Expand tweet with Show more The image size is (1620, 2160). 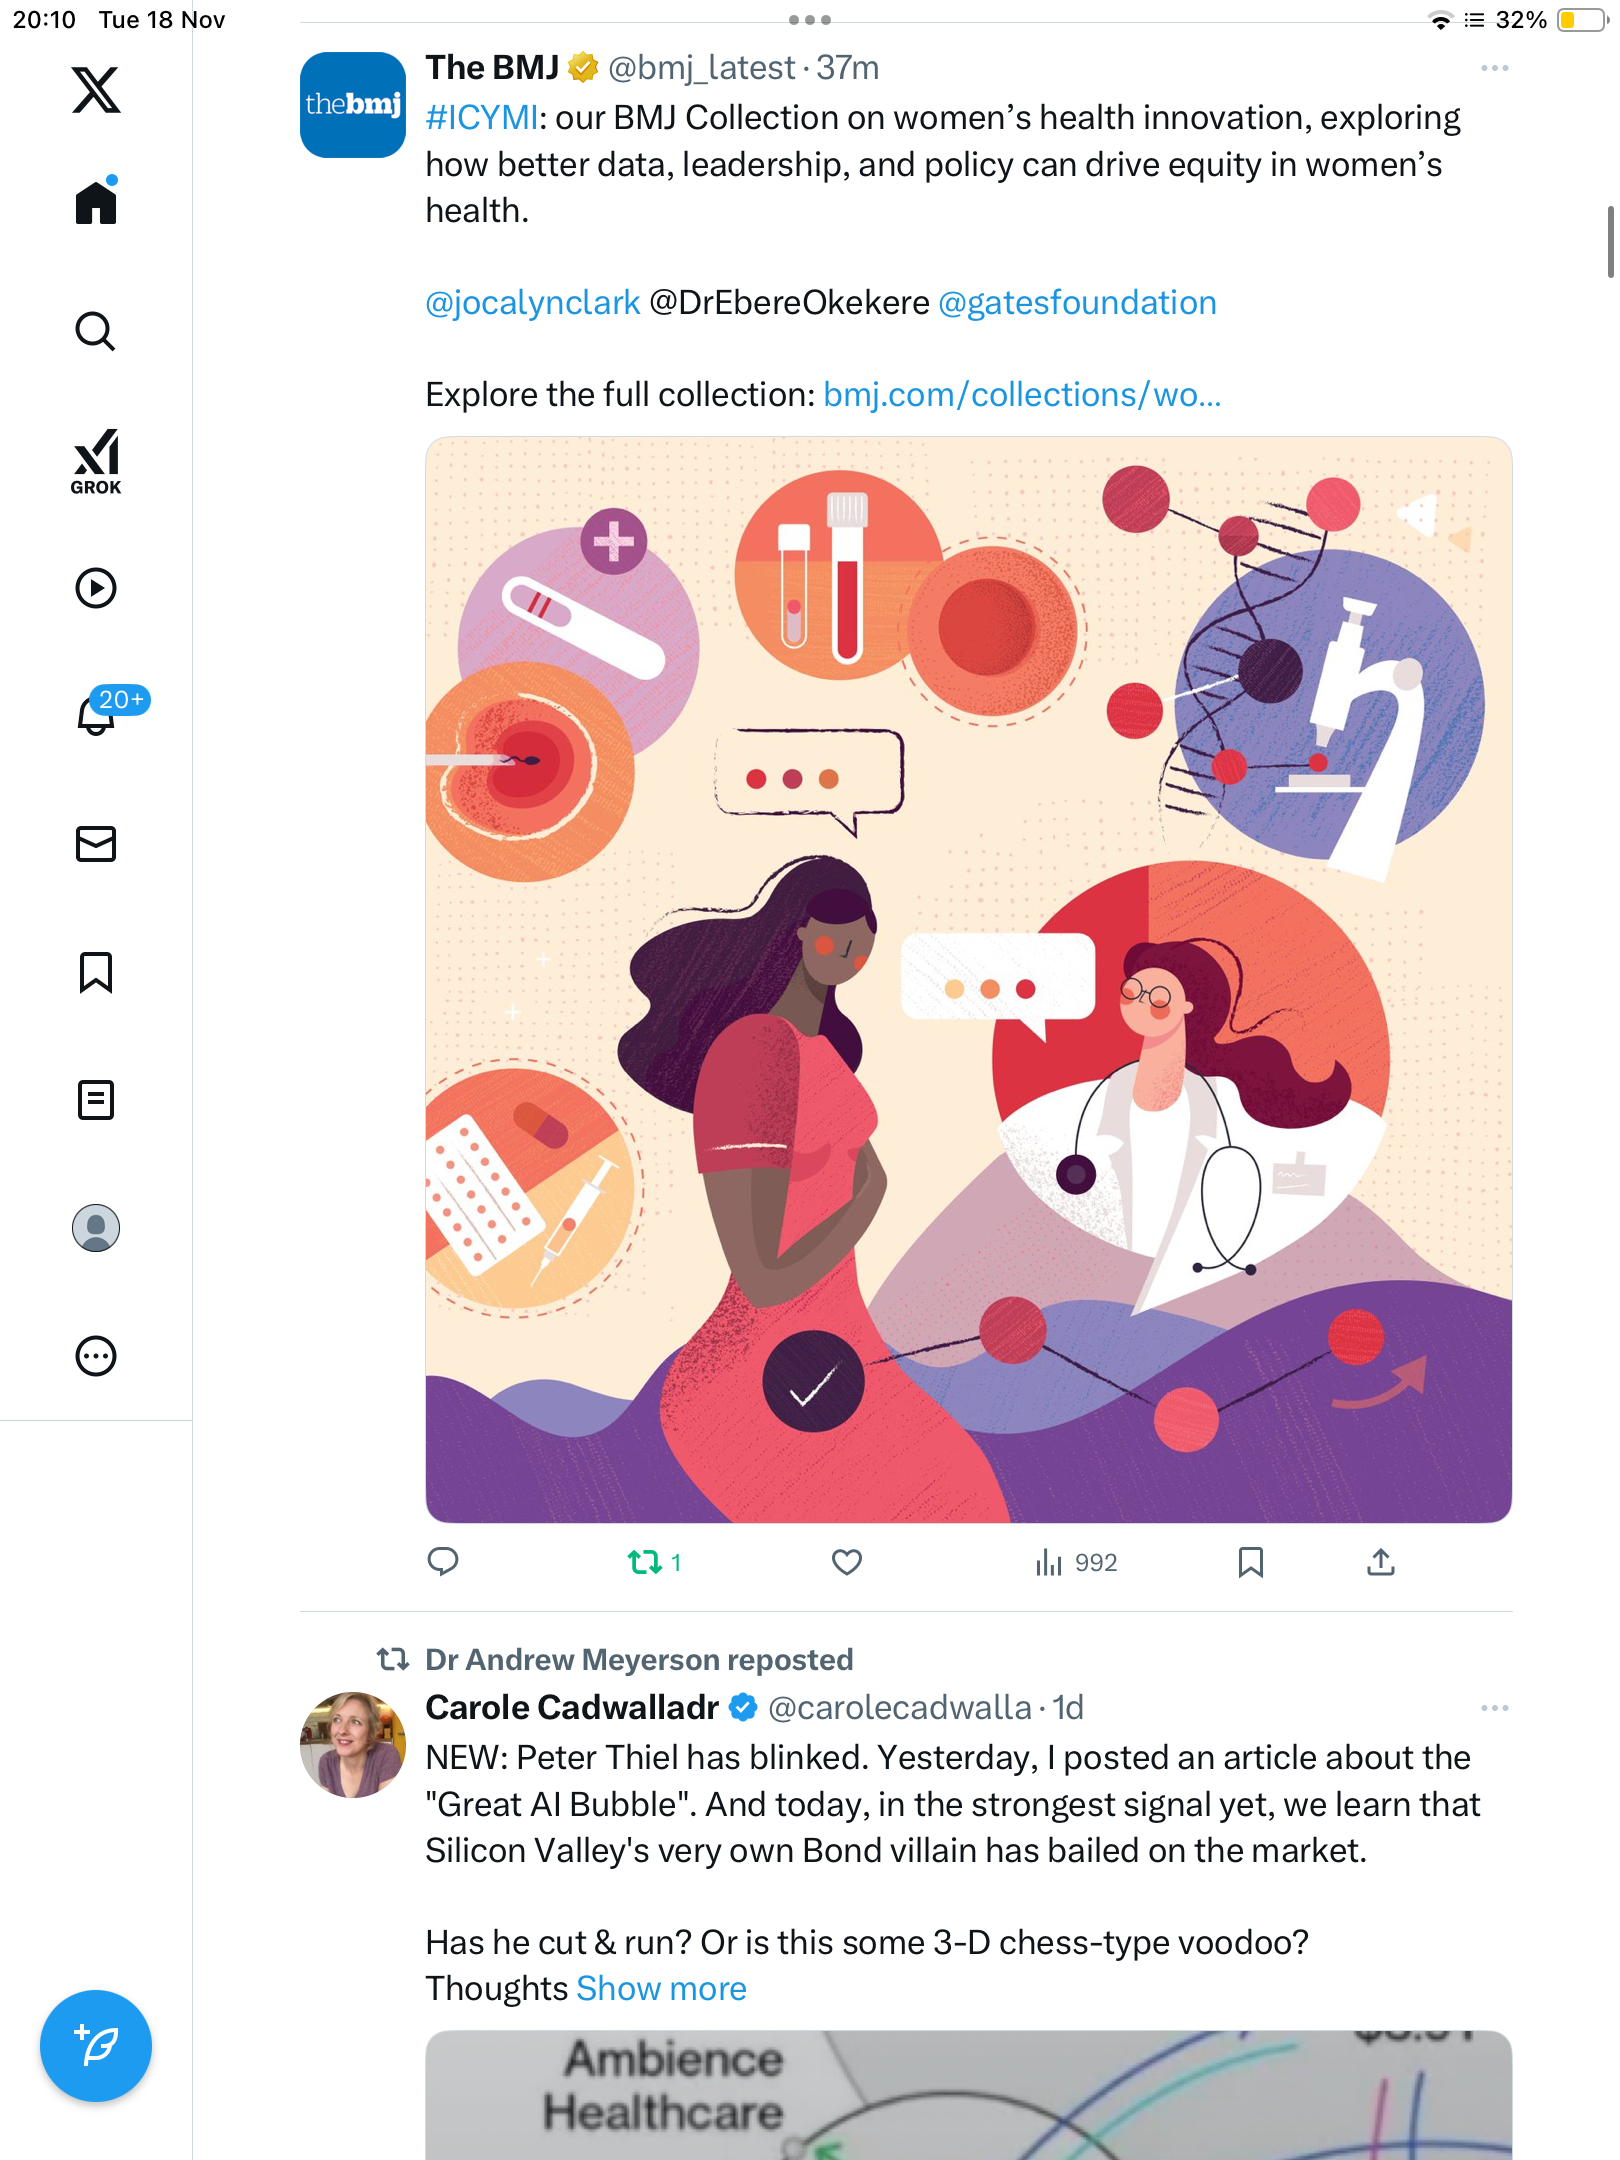point(661,1988)
